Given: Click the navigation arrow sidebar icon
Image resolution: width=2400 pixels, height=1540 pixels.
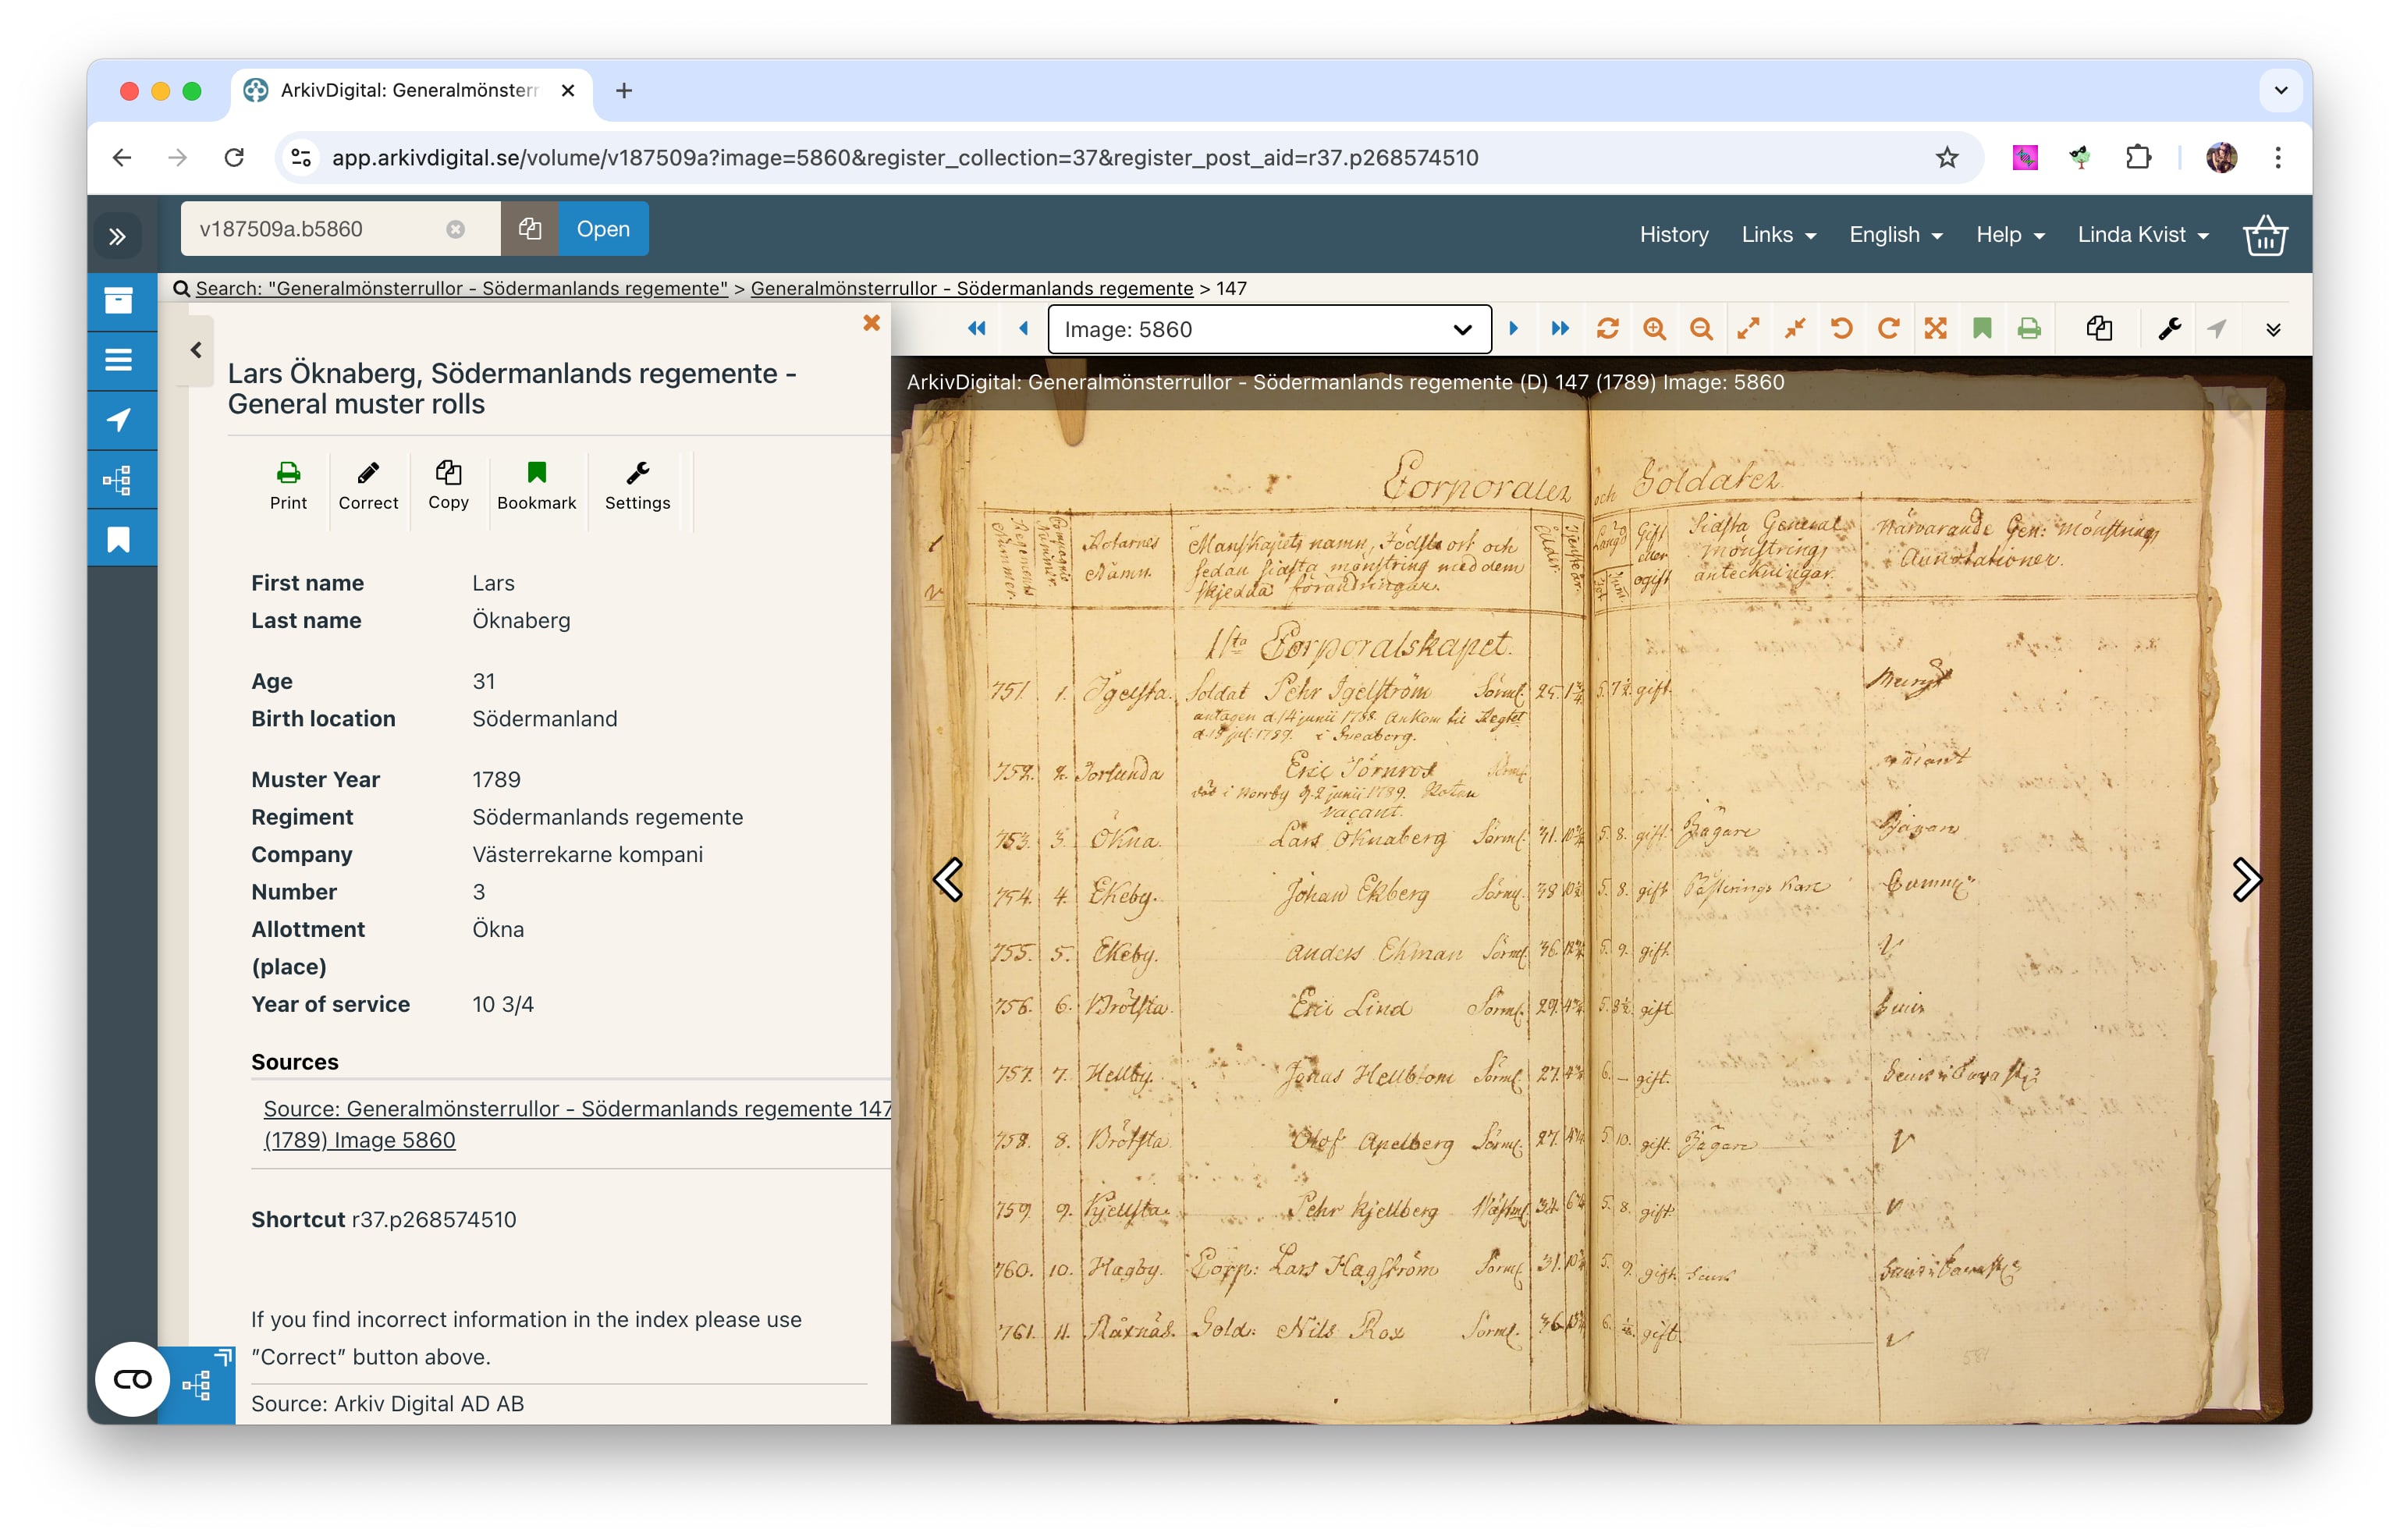Looking at the screenshot, I should [x=119, y=420].
